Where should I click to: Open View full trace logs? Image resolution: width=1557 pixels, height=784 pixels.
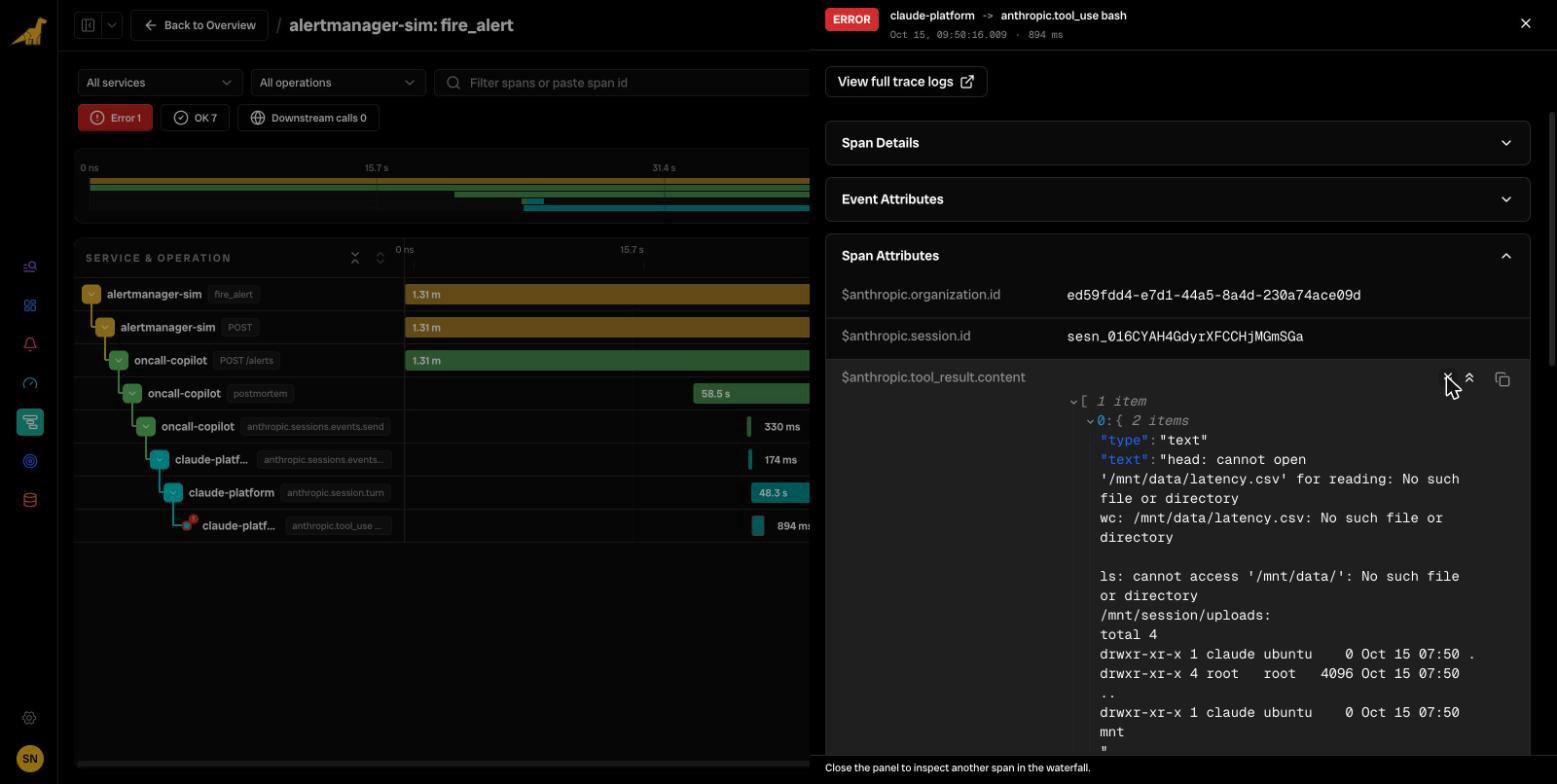[x=906, y=82]
